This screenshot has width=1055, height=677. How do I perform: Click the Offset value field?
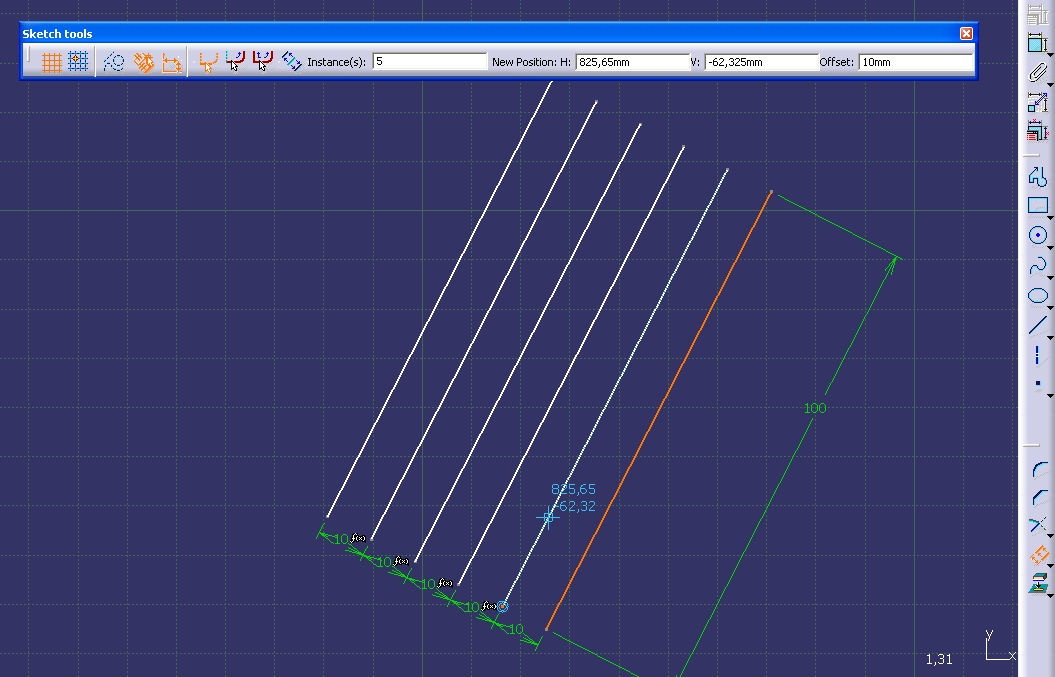coord(916,62)
